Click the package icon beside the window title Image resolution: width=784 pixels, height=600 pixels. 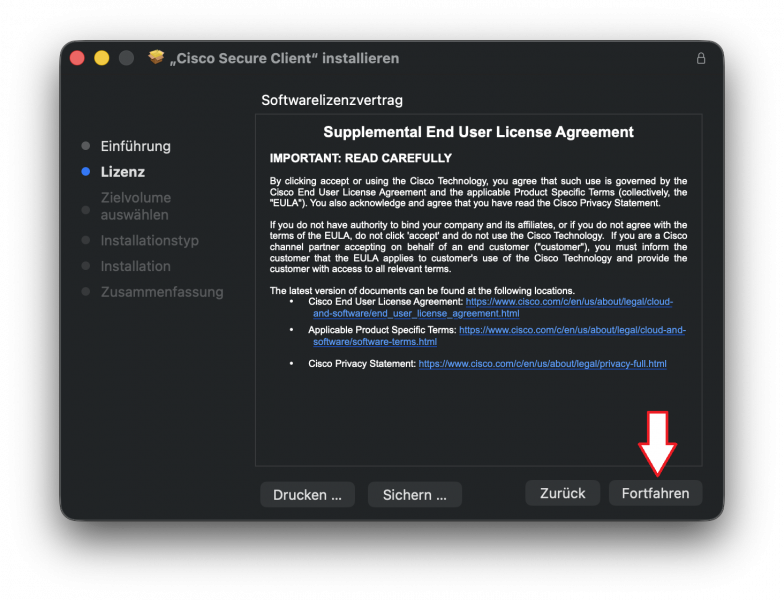156,58
